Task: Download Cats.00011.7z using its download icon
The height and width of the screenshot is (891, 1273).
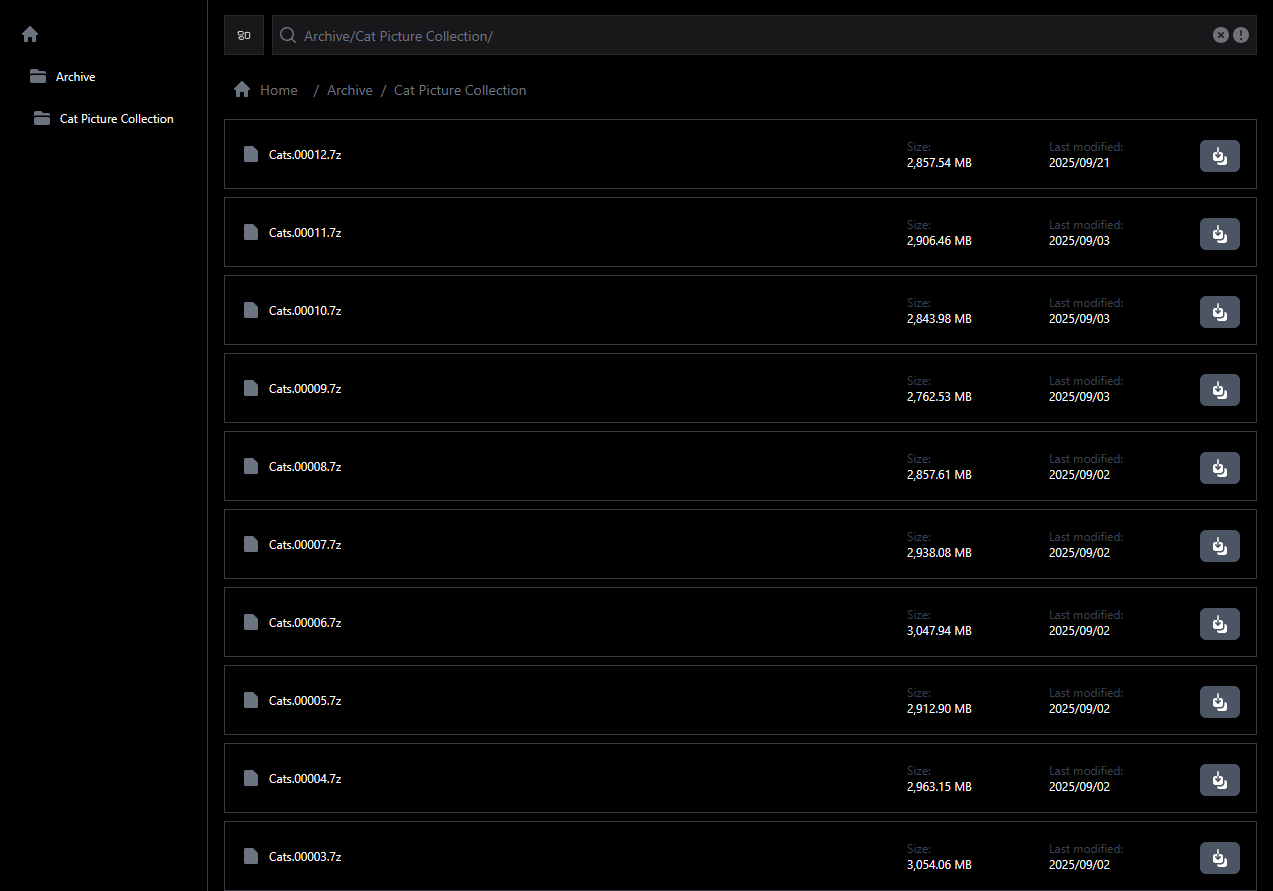Action: pyautogui.click(x=1219, y=234)
